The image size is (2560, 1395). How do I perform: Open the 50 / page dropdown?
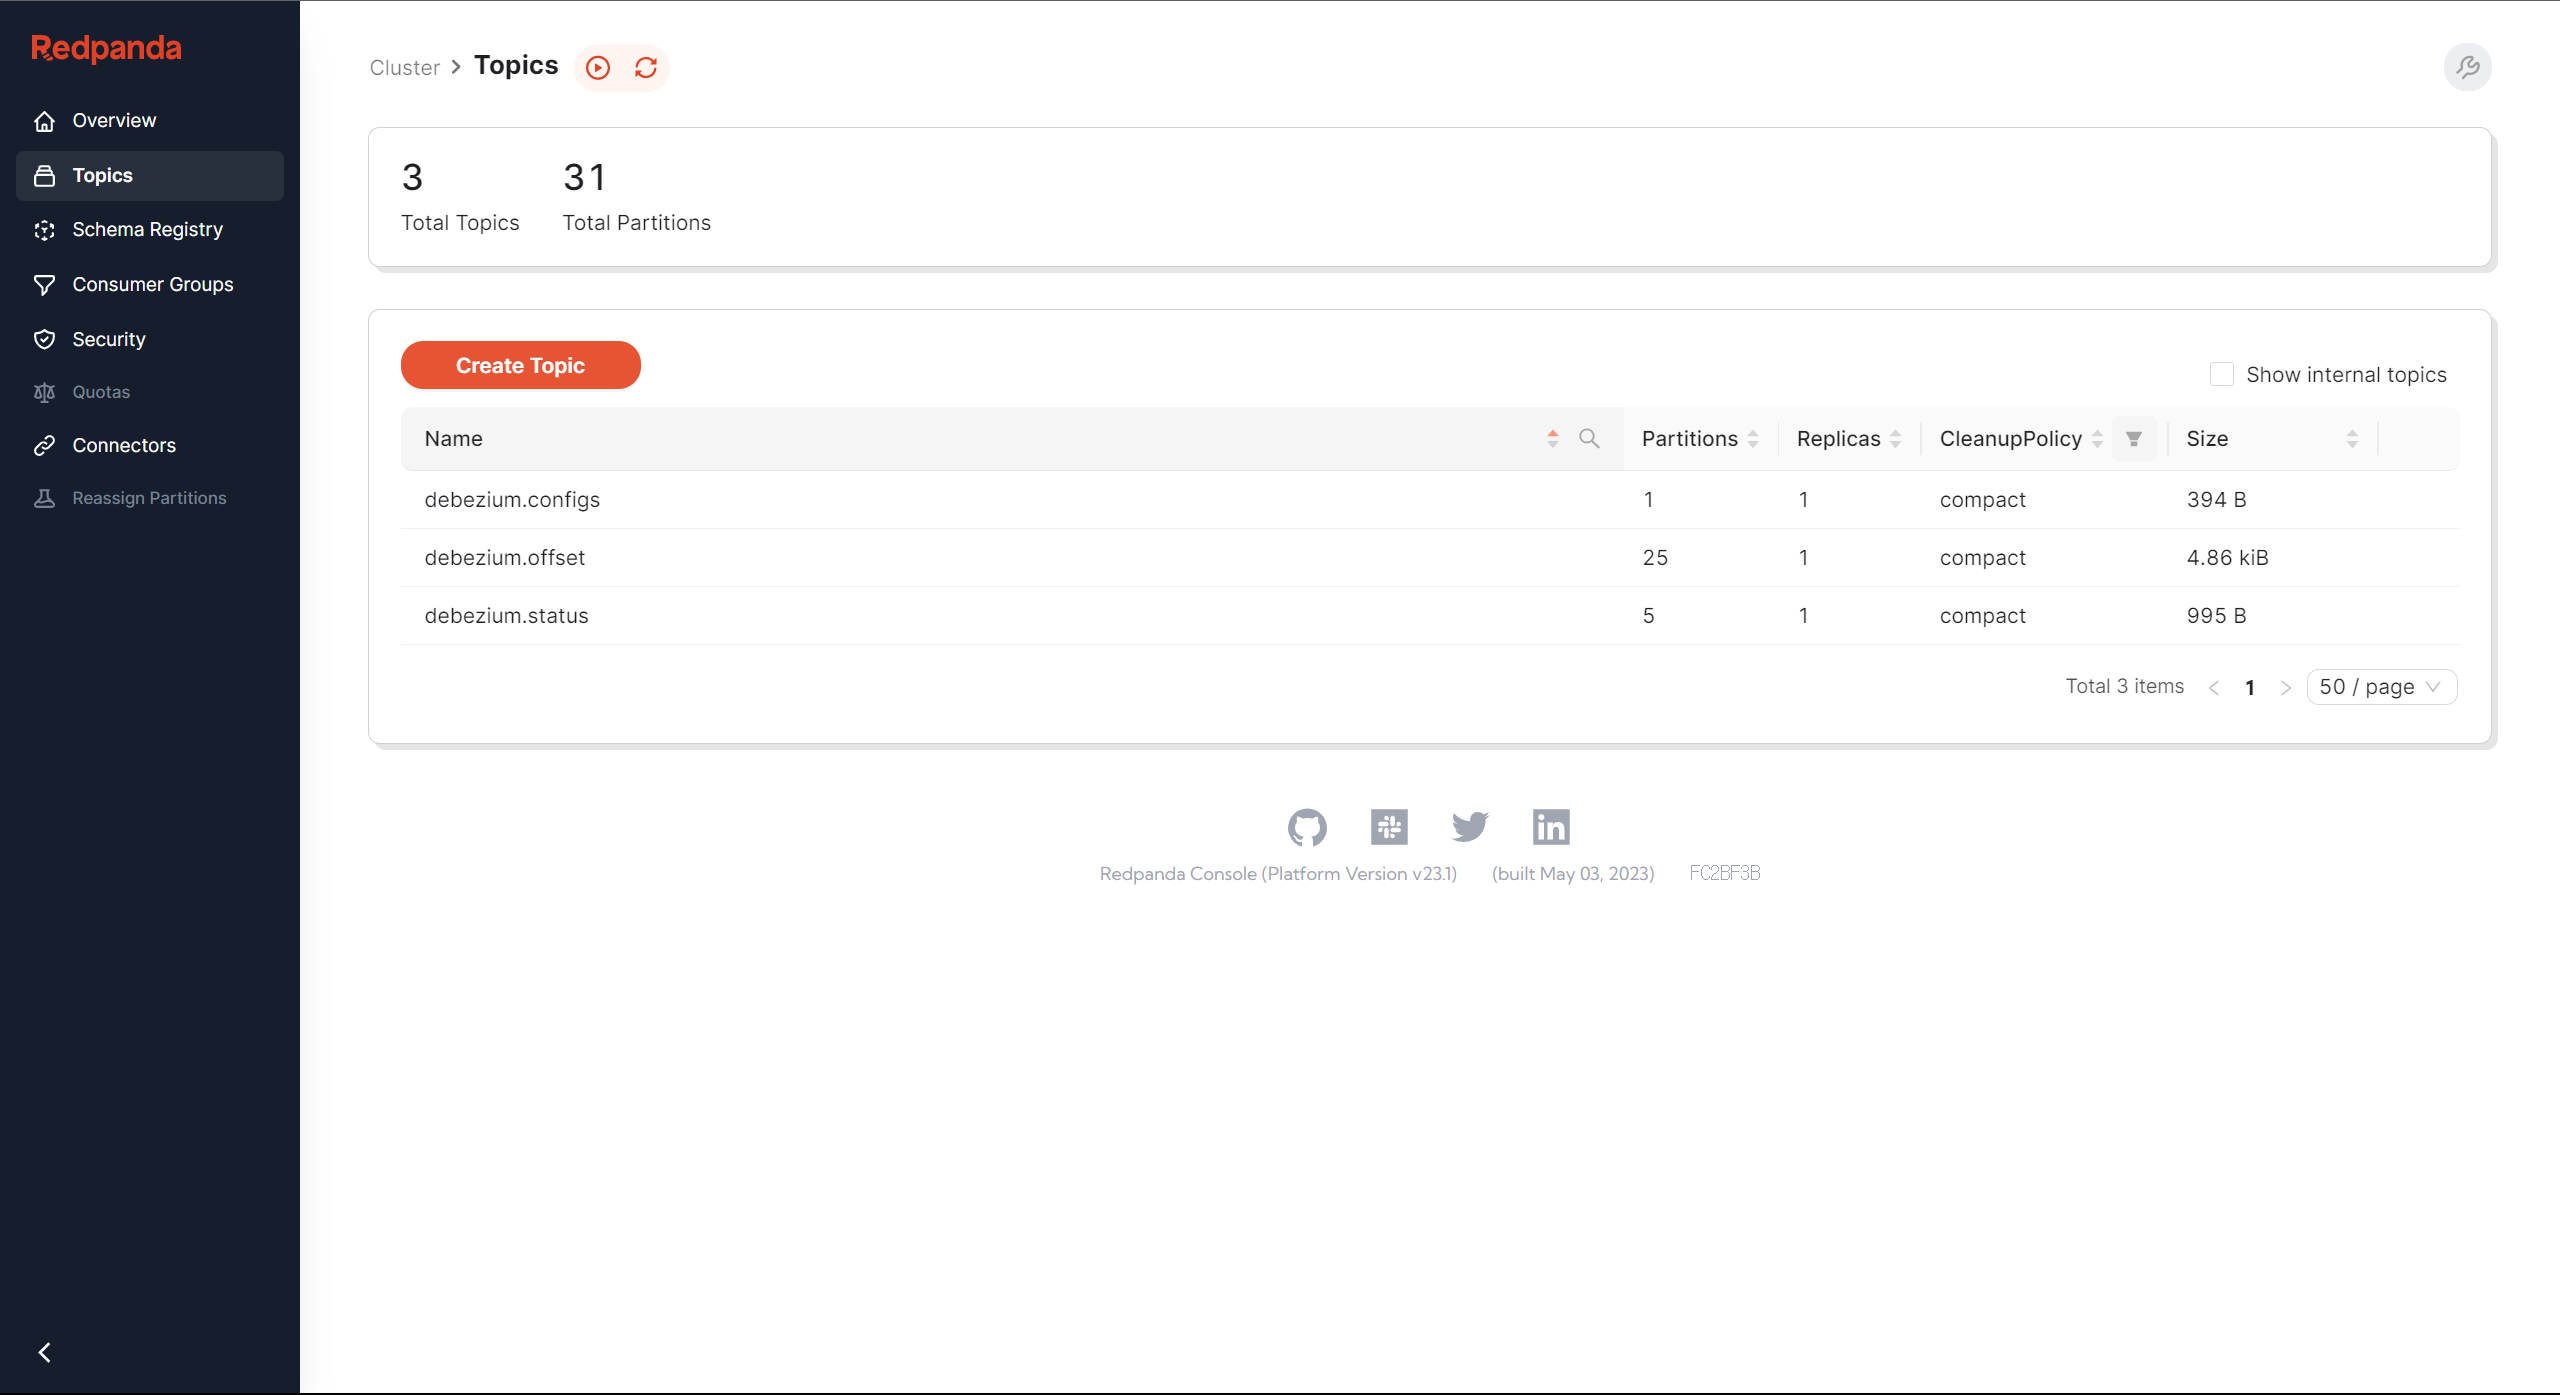click(2382, 688)
